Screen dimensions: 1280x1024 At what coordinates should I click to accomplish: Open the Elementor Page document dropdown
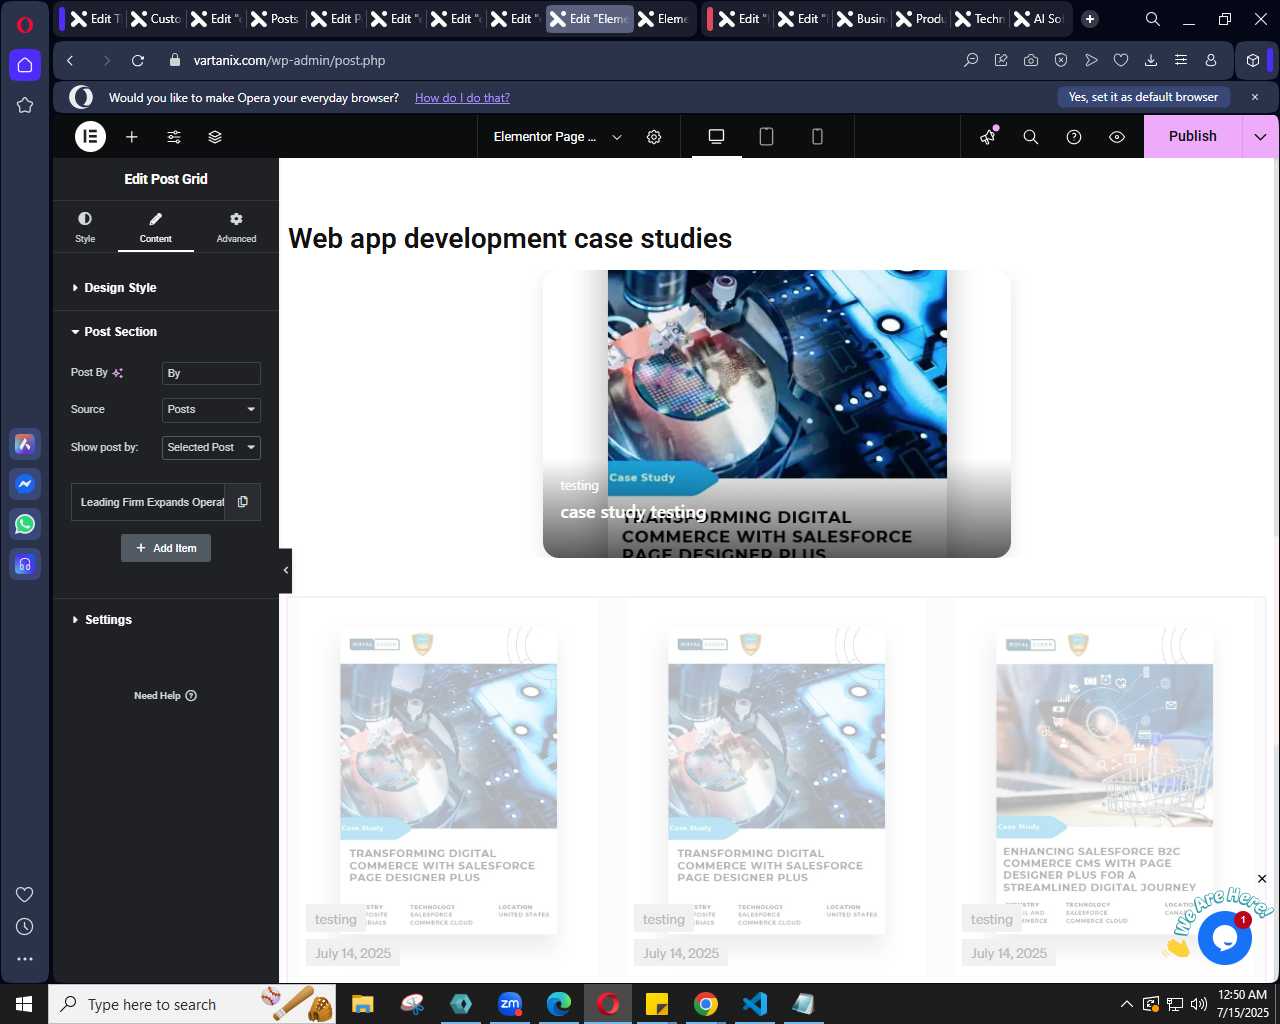[557, 137]
